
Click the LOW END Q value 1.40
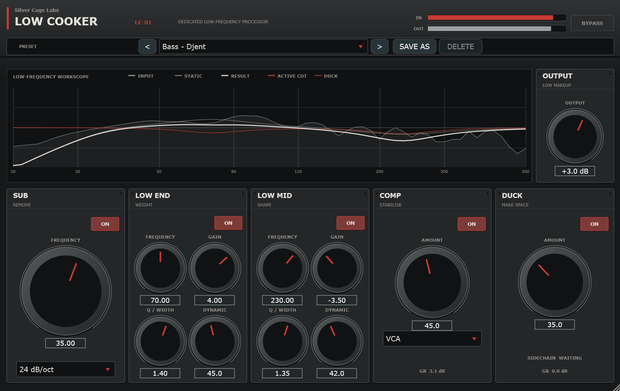[160, 373]
